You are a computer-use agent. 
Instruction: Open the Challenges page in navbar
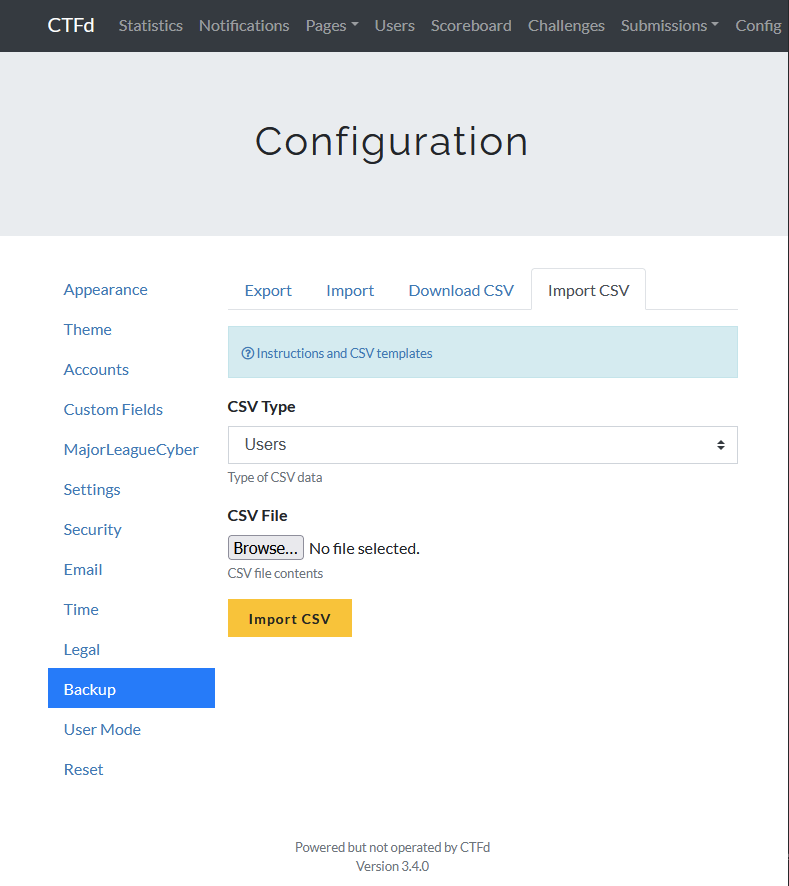[566, 26]
